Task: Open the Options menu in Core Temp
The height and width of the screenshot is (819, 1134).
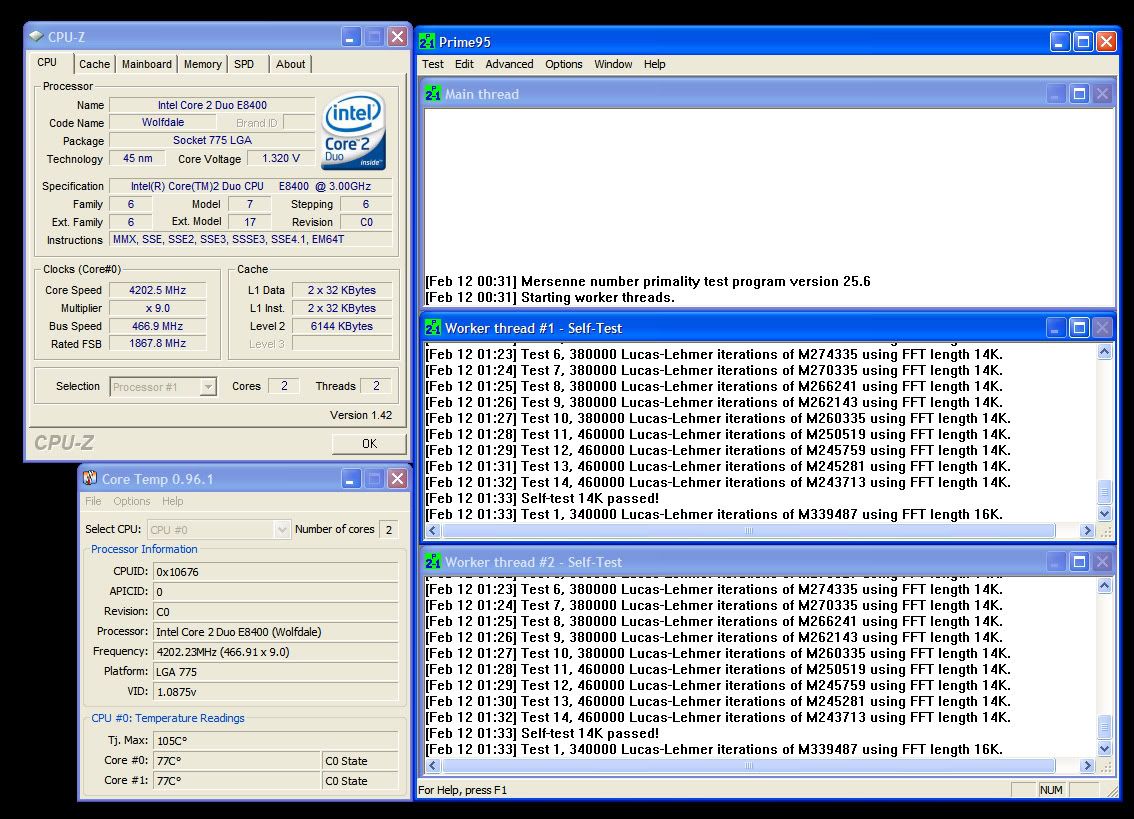Action: click(132, 501)
